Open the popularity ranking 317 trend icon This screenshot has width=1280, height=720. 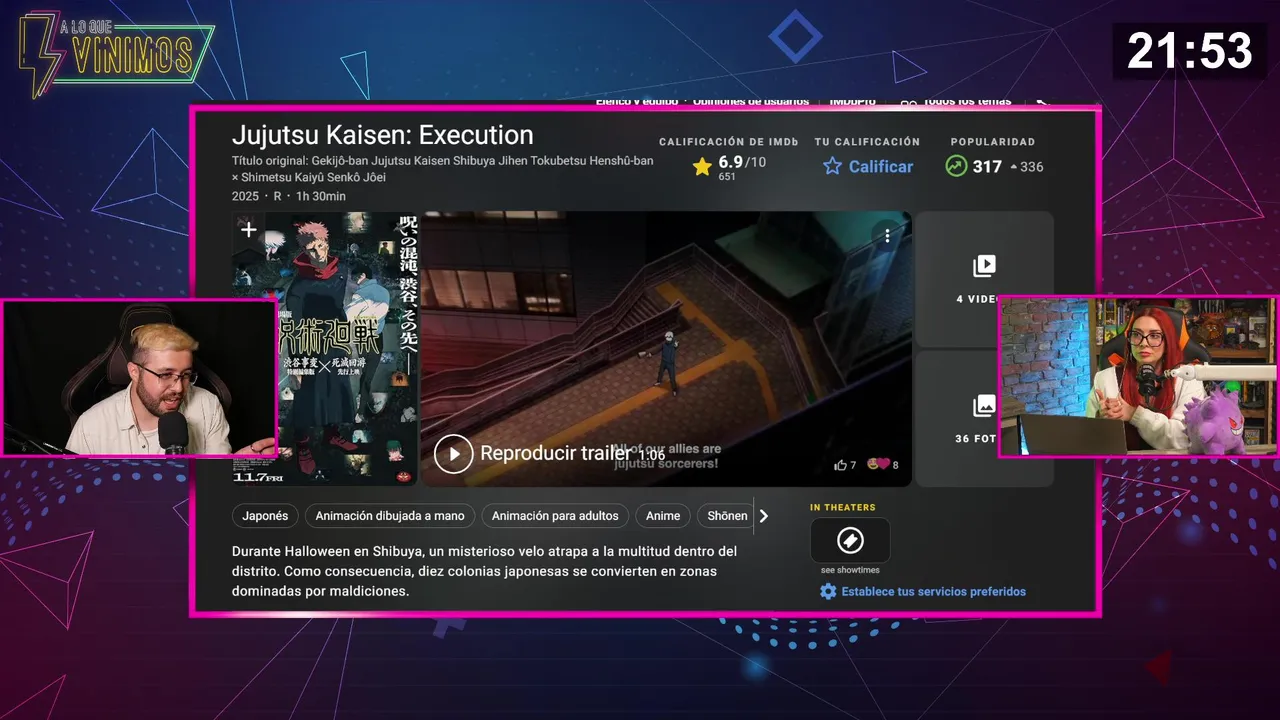point(956,166)
